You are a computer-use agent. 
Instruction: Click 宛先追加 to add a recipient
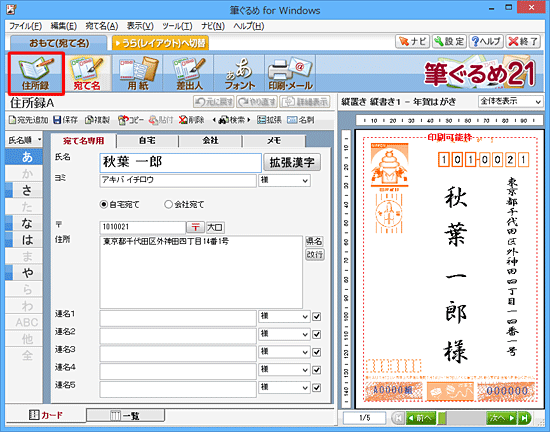tap(28, 120)
